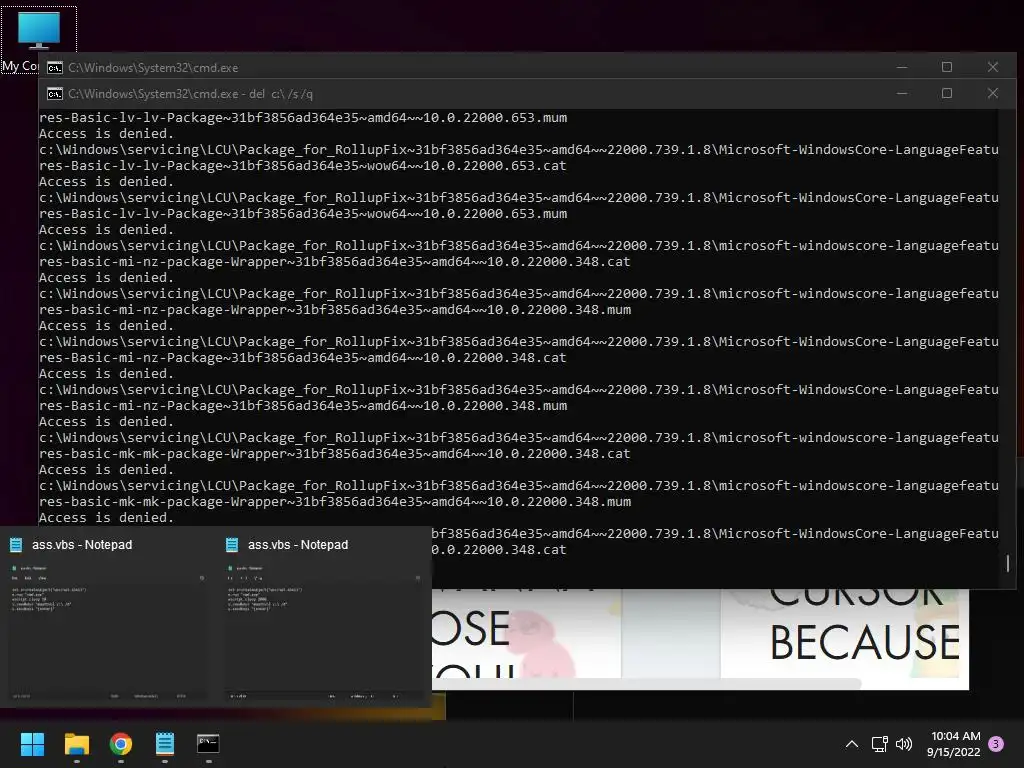
Task: Maximize the back cmd.exe window
Action: [947, 67]
